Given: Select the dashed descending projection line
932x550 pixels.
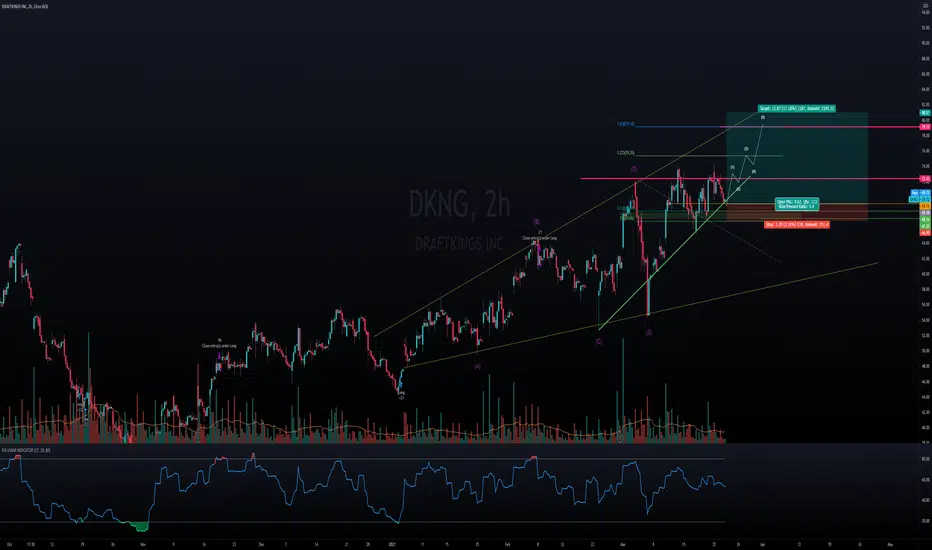Looking at the screenshot, I should (710, 221).
